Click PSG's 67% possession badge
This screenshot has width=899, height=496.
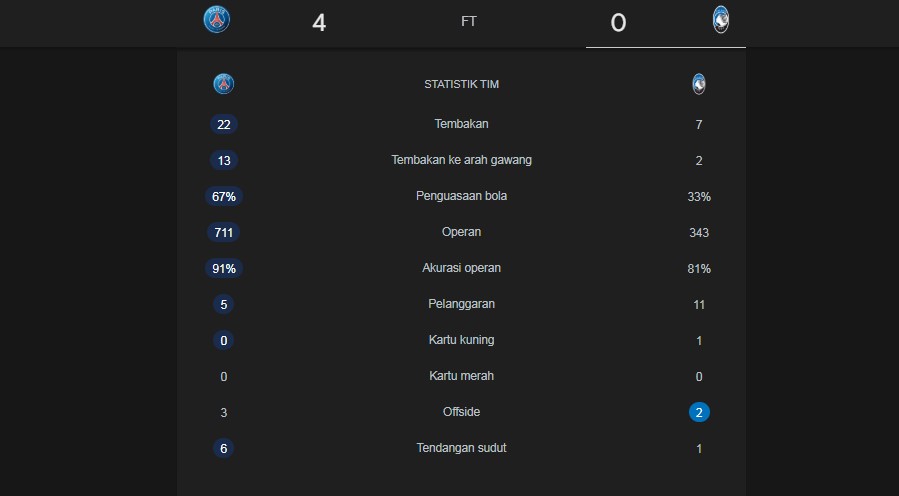224,197
